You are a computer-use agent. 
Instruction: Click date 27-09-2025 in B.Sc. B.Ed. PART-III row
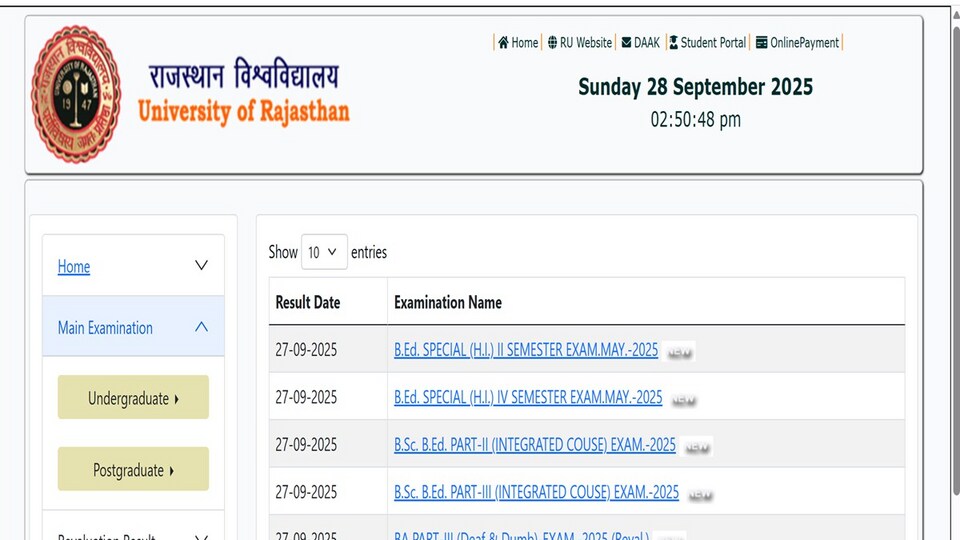click(306, 492)
